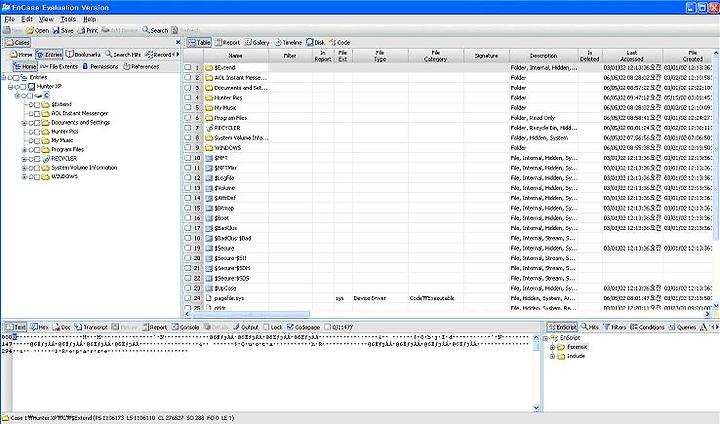
Task: Switch to File Extents sub-tab
Action: (x=59, y=67)
